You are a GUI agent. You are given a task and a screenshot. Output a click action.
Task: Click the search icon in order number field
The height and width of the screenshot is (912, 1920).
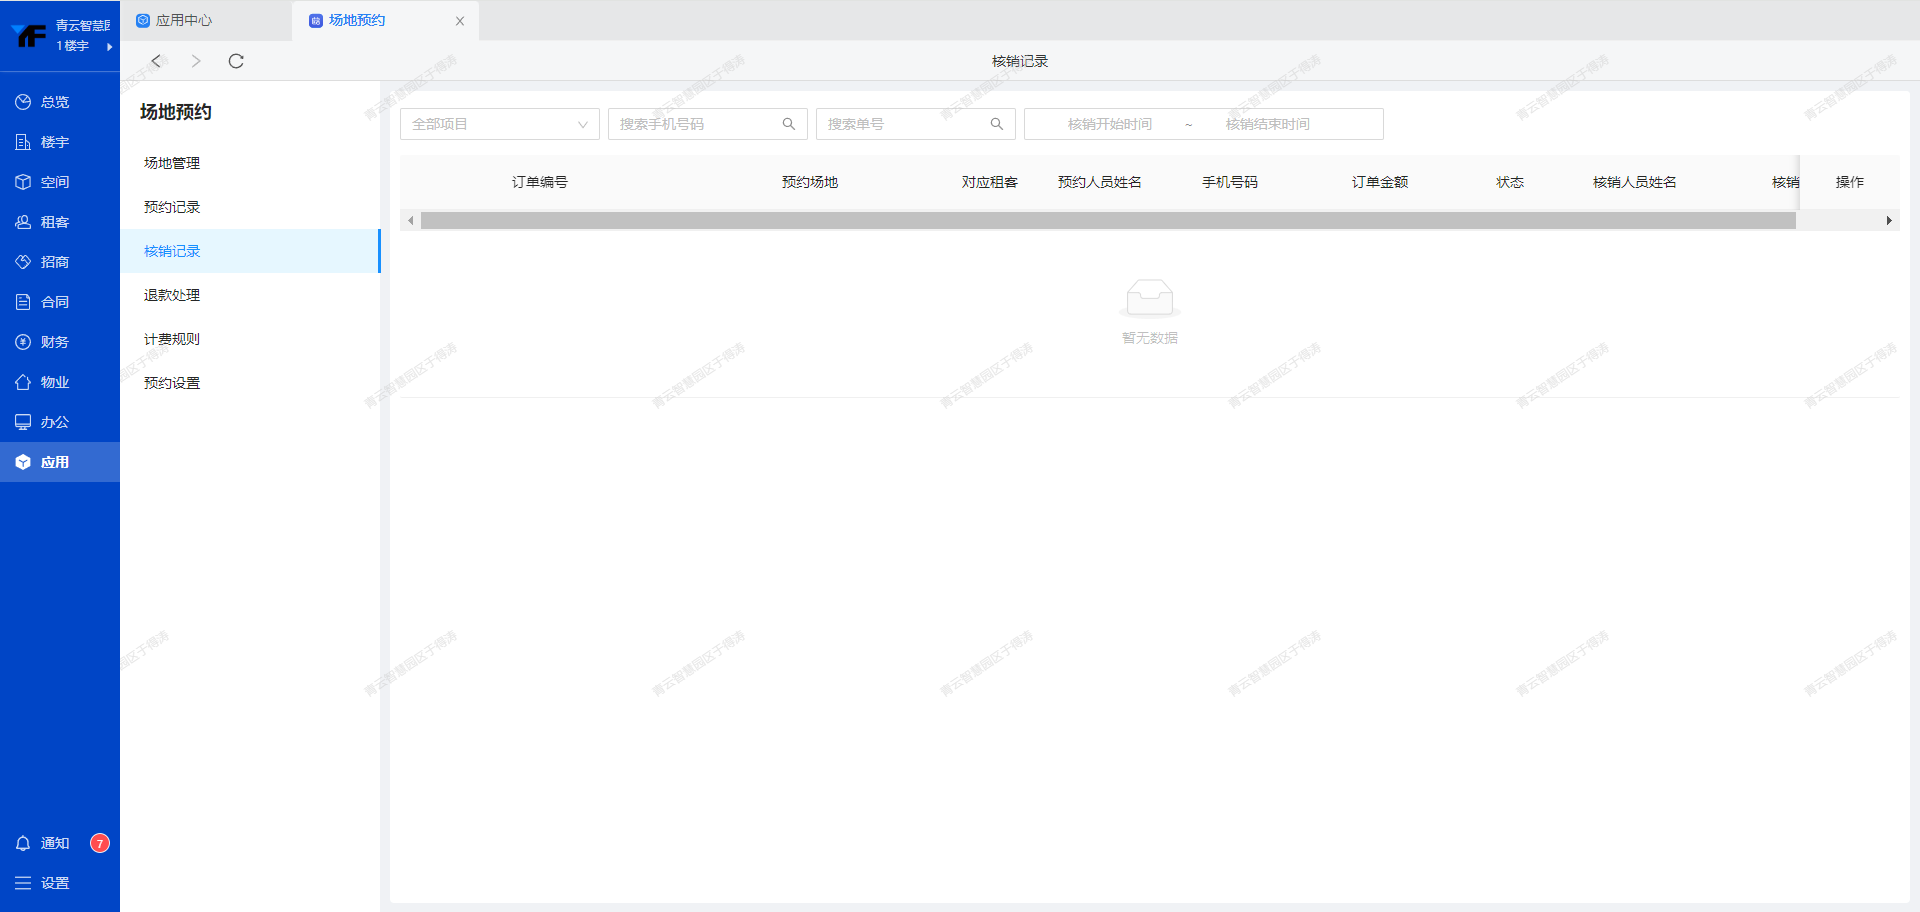pyautogui.click(x=996, y=124)
